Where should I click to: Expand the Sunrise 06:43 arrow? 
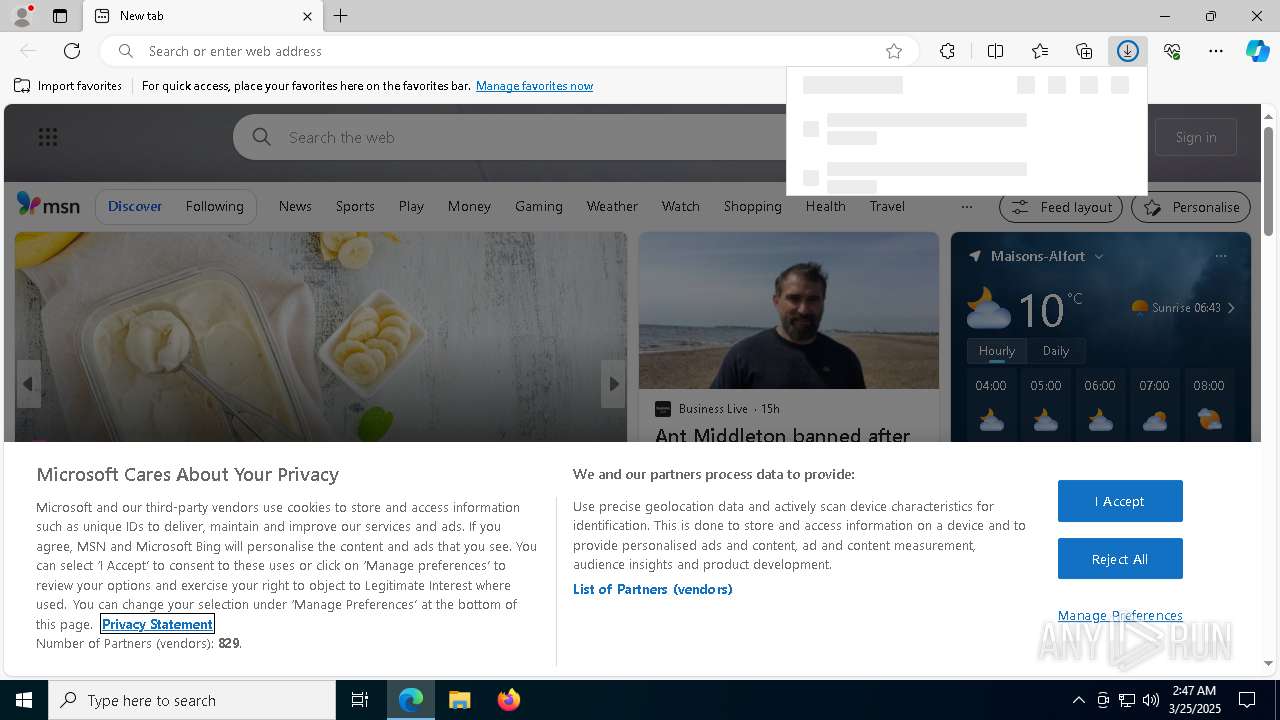[x=1231, y=308]
